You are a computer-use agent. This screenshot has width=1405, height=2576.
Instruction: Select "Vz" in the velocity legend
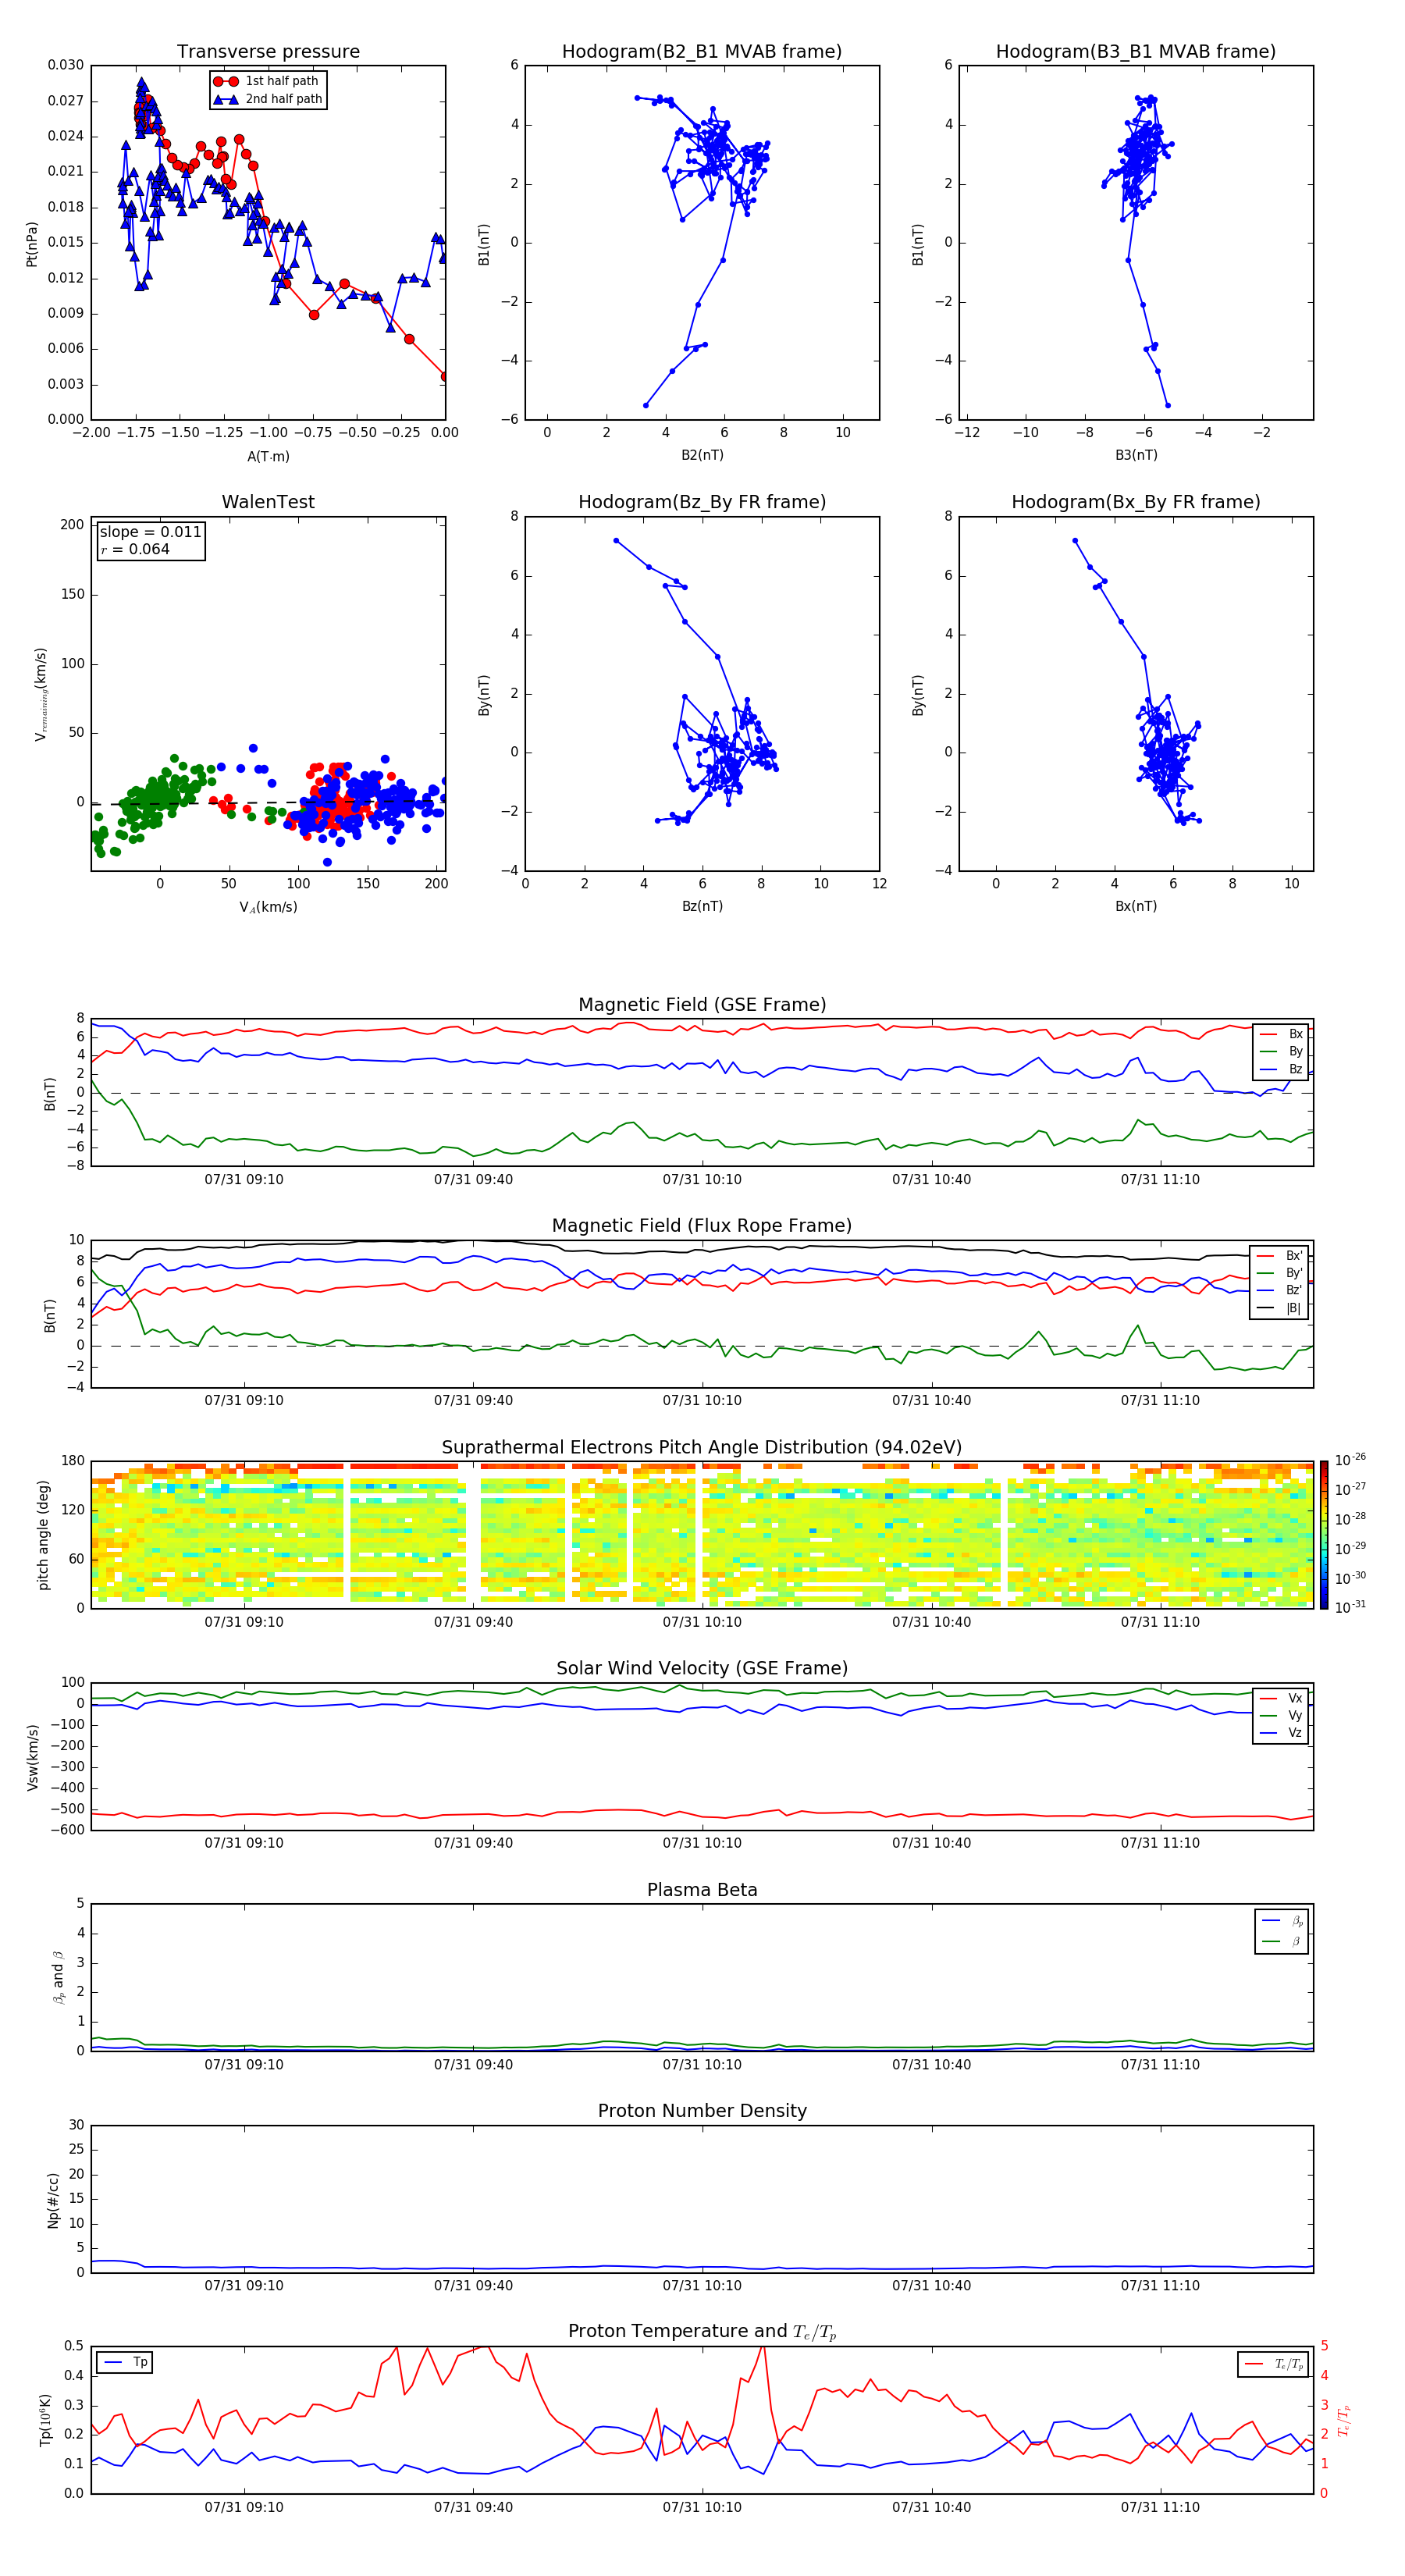tap(1281, 1733)
